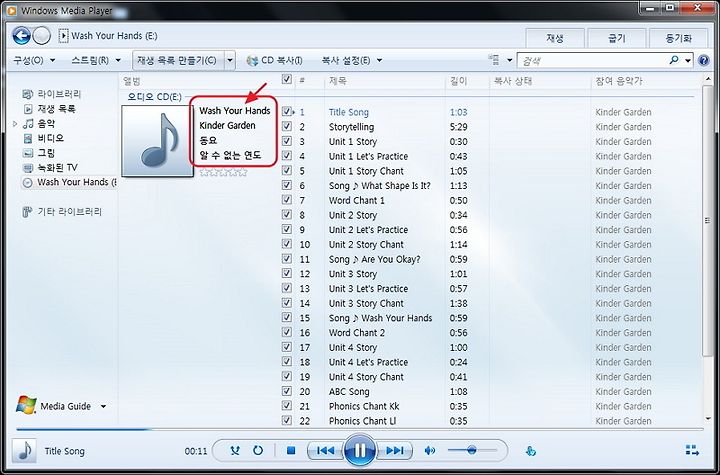Uncheck track 11 Are You Okay?
The image size is (720, 475).
287,258
